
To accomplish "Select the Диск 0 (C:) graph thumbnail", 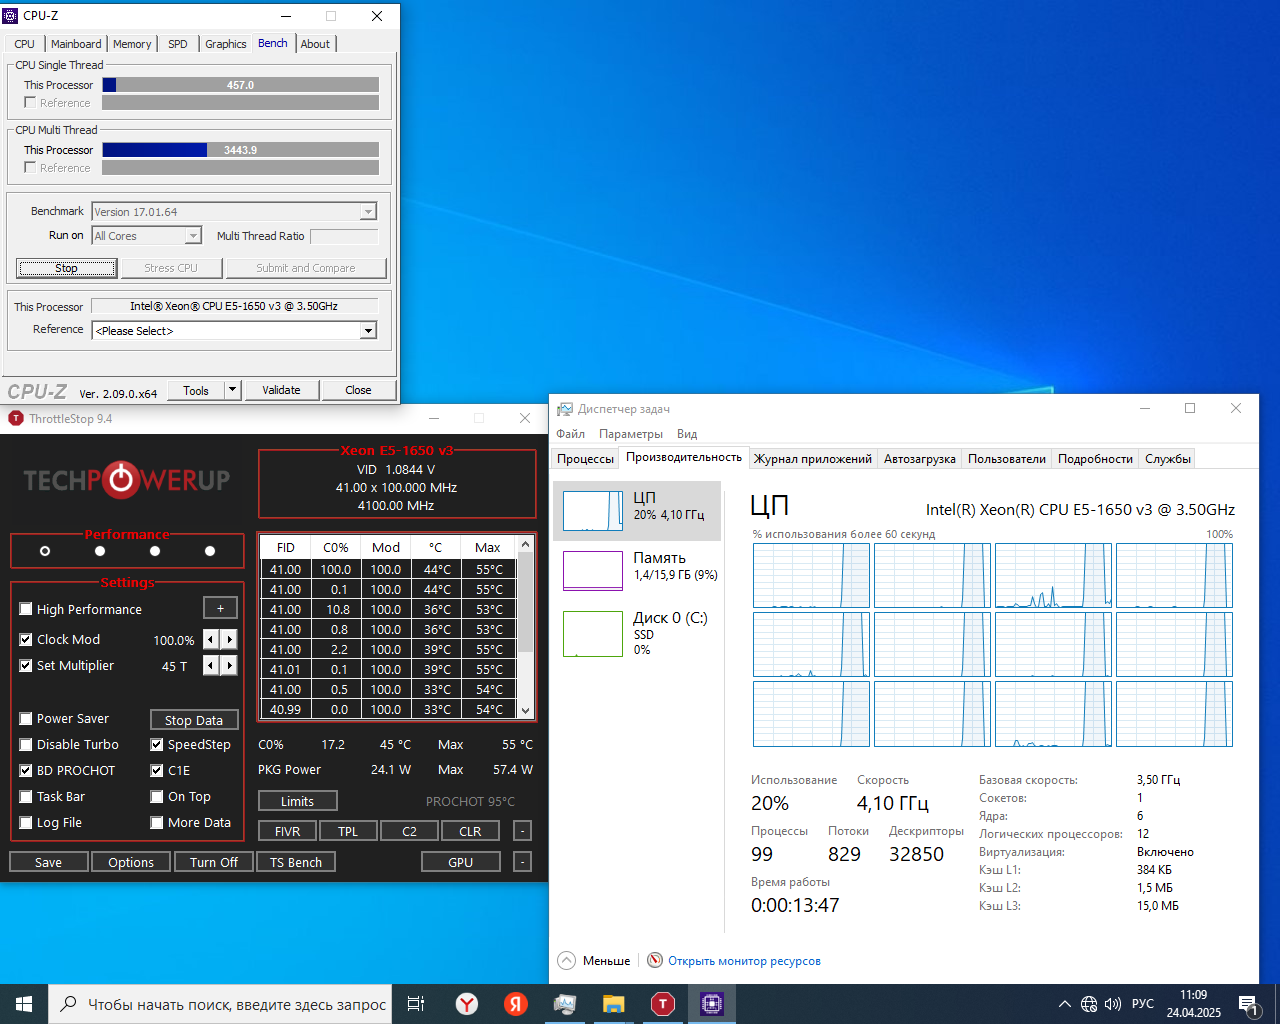I will [x=593, y=634].
